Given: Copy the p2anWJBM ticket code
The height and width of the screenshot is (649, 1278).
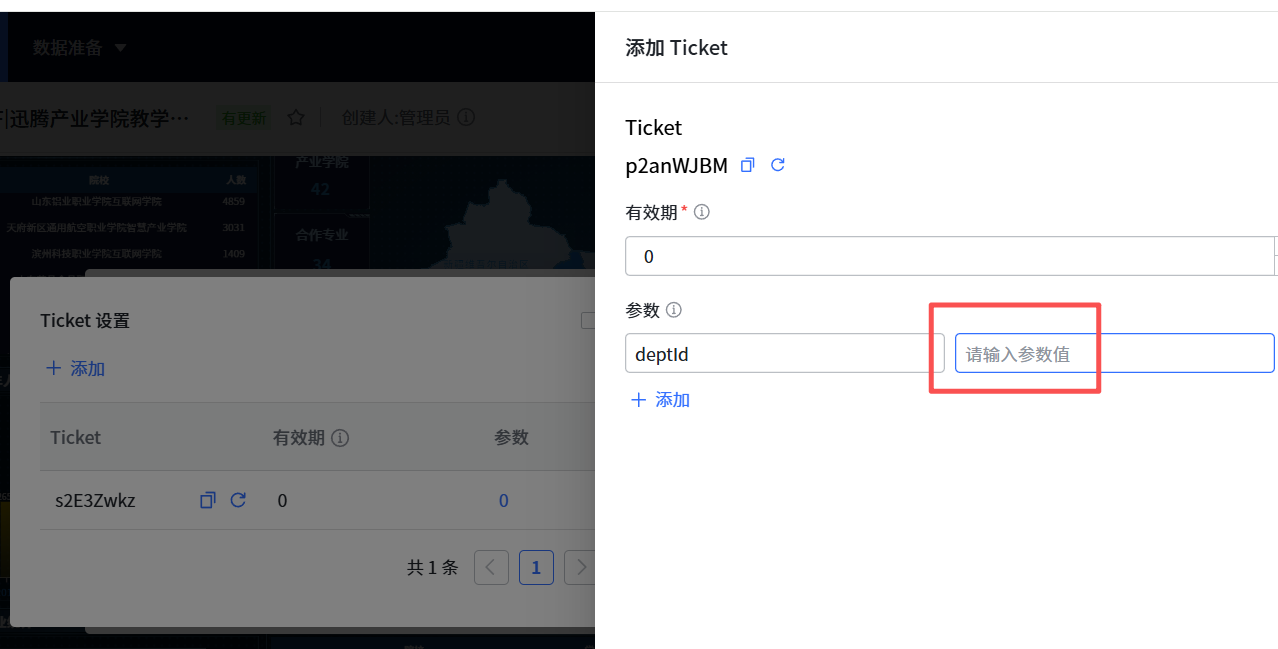Looking at the screenshot, I should point(747,166).
